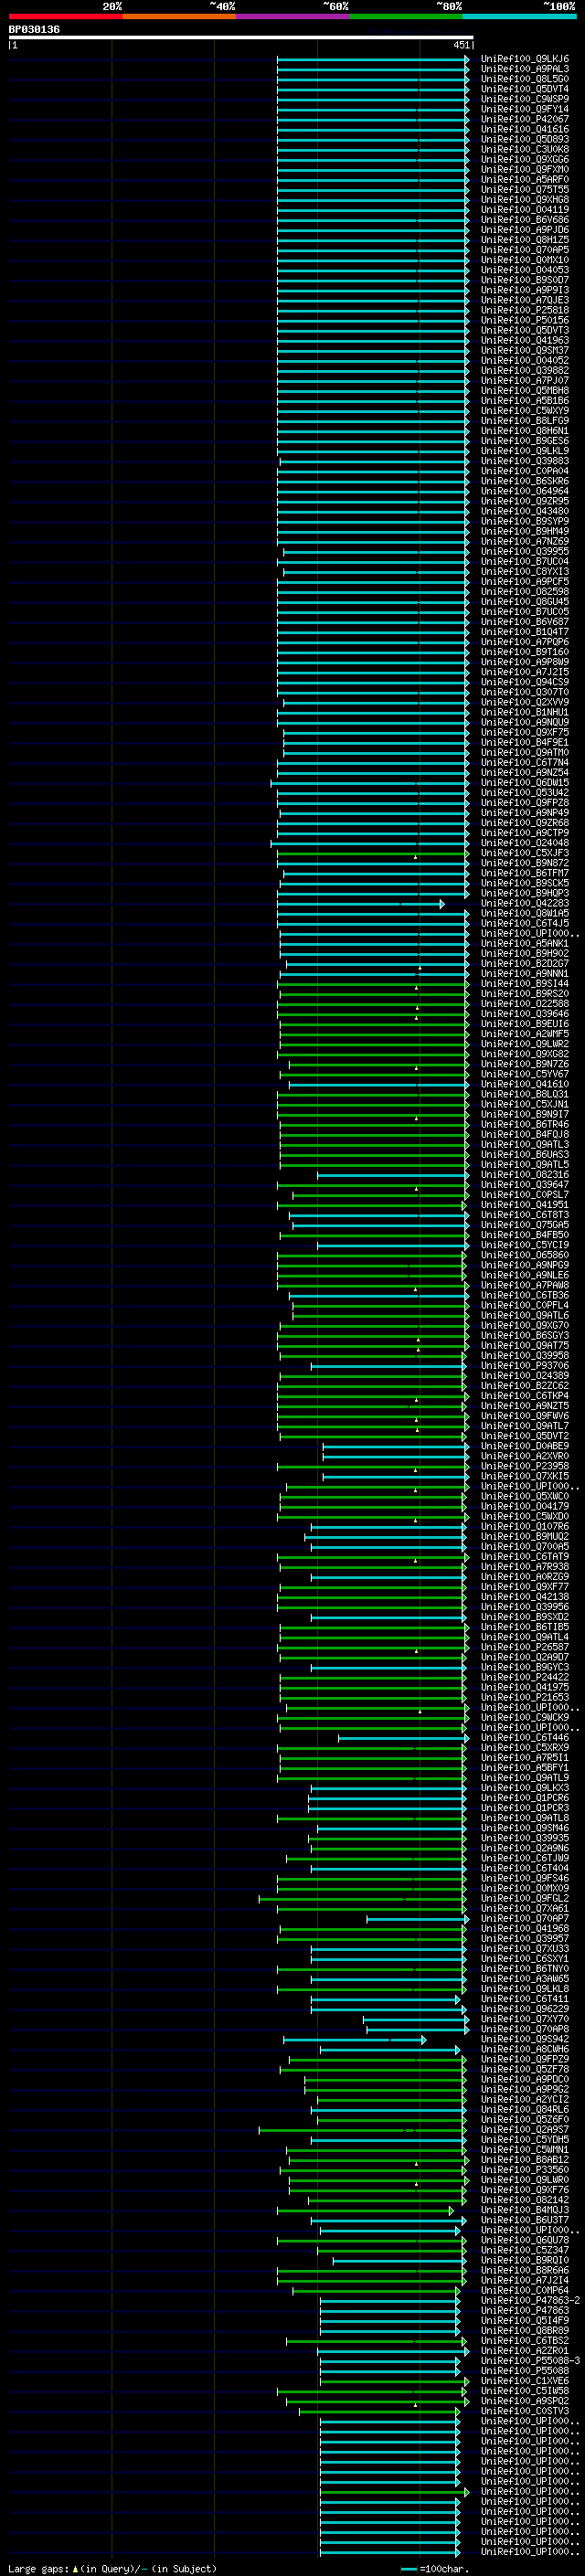Select hit label UniRef100_Q39882
Image resolution: width=585 pixels, height=2576 pixels.
tap(525, 371)
